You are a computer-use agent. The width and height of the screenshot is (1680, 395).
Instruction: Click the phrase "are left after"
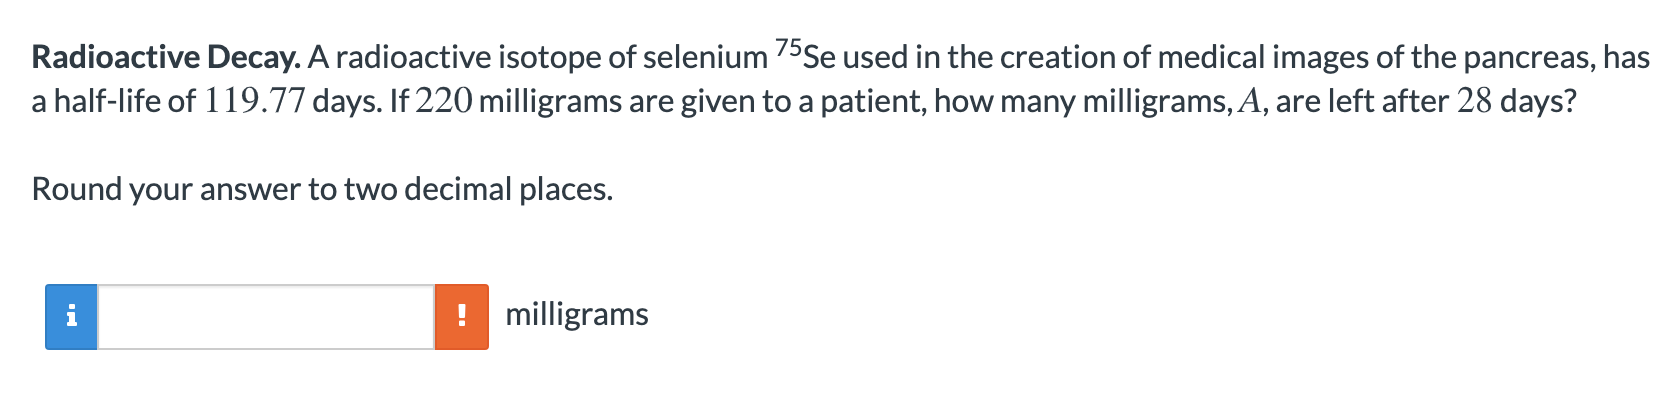coord(1362,102)
